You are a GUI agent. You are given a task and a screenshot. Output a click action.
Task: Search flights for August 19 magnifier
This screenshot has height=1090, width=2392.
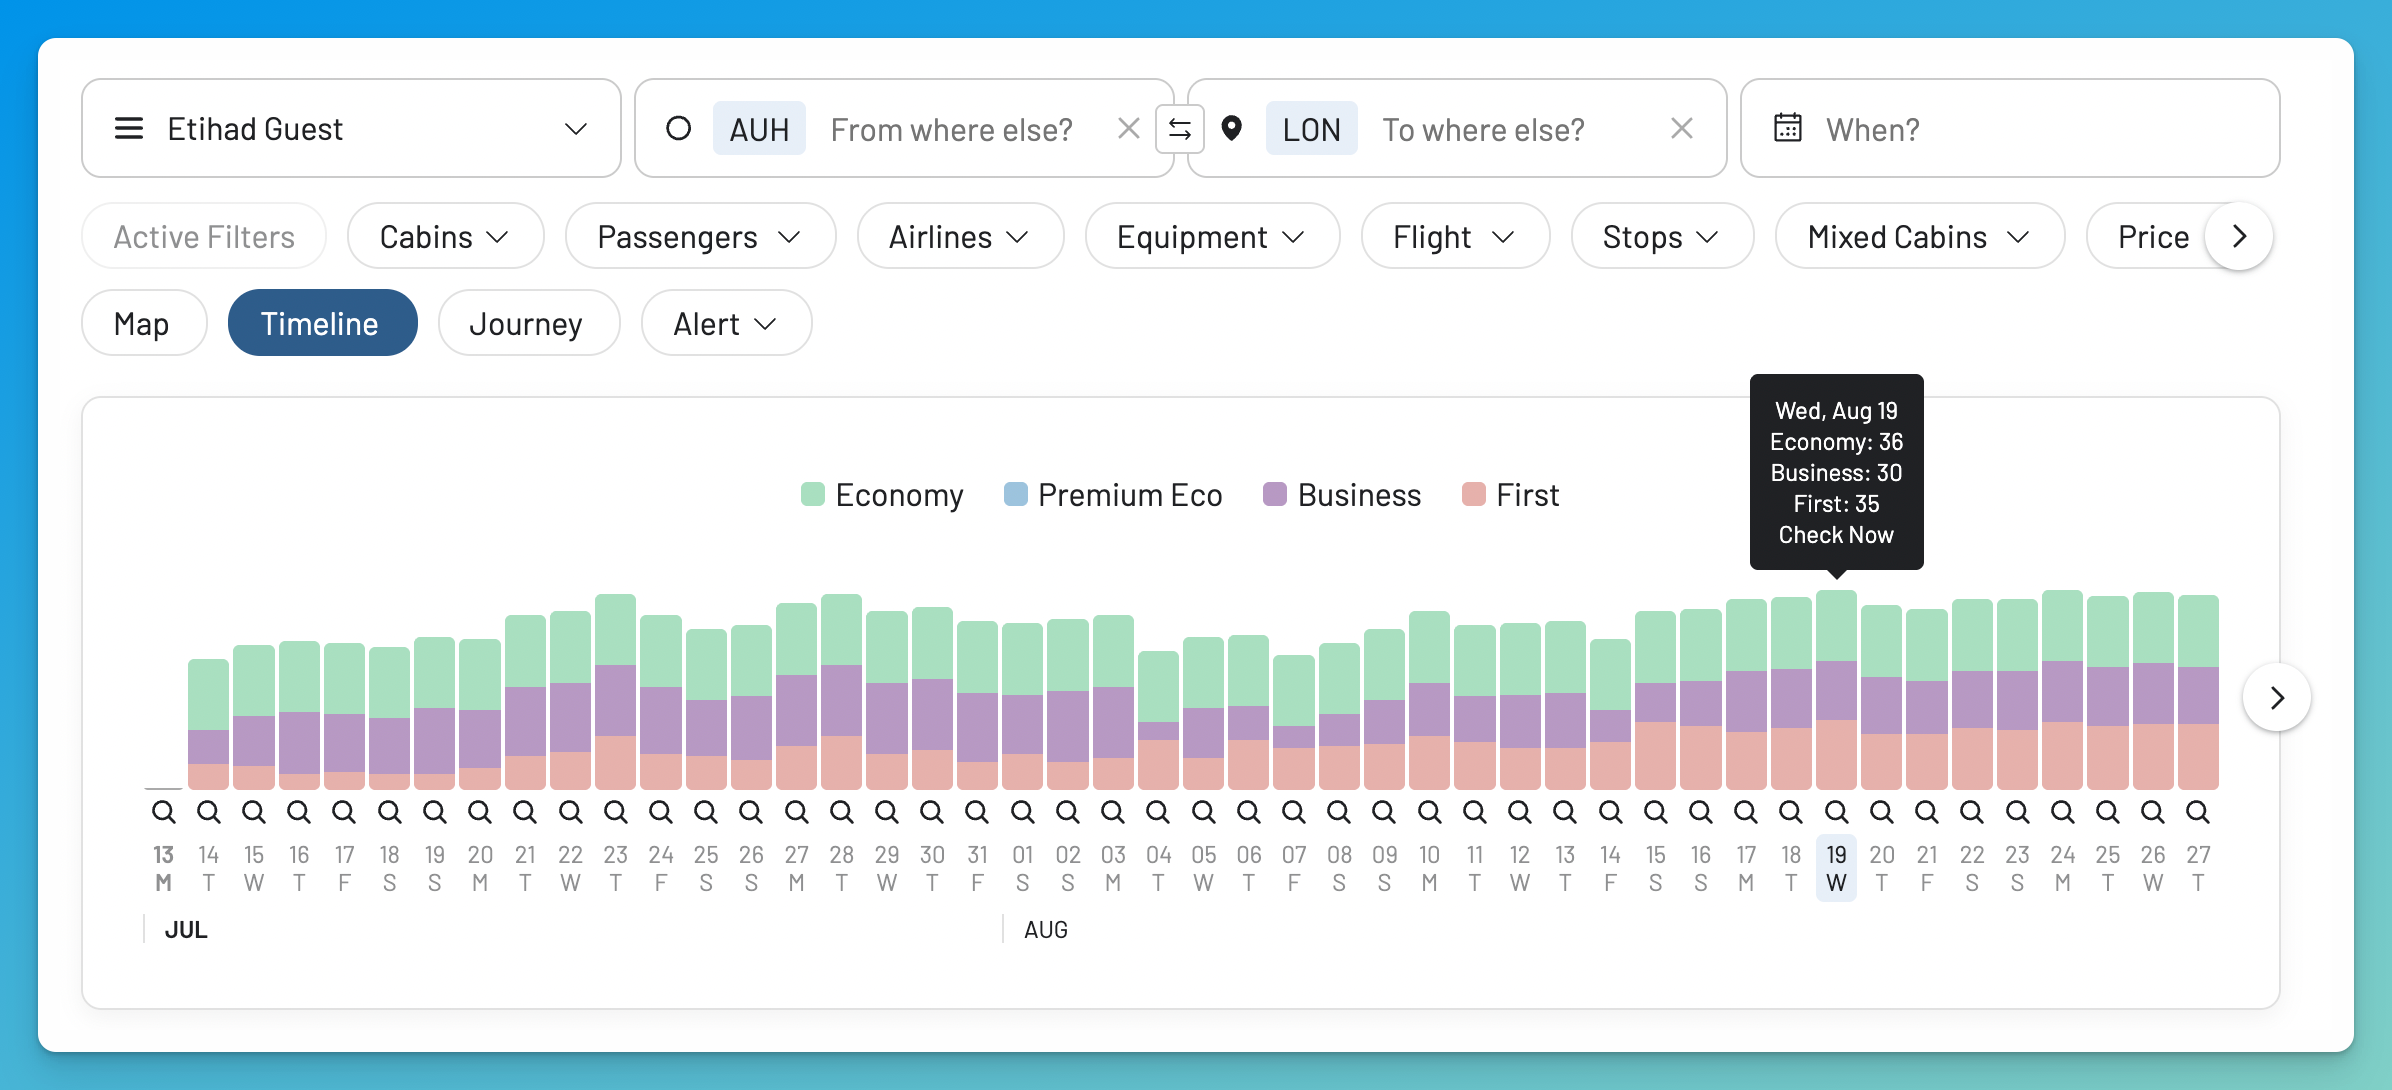coord(1836,811)
